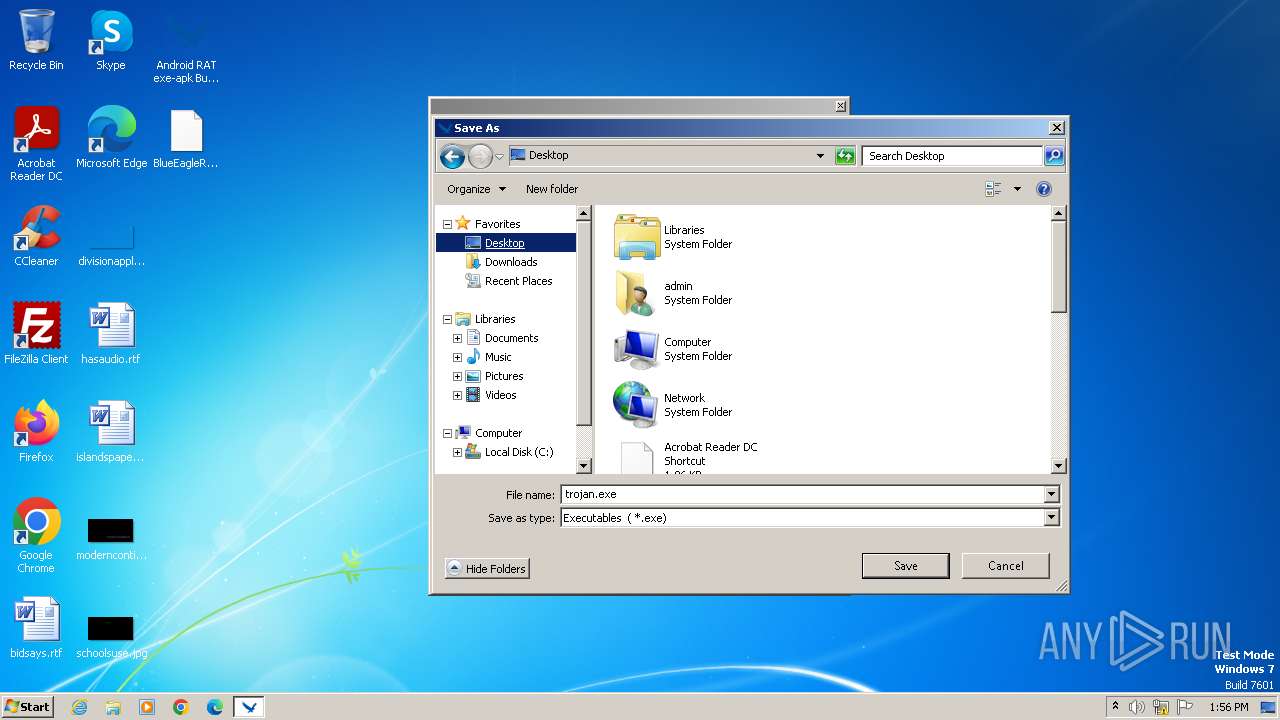
Task: Click Hide Folders button
Action: click(x=487, y=568)
